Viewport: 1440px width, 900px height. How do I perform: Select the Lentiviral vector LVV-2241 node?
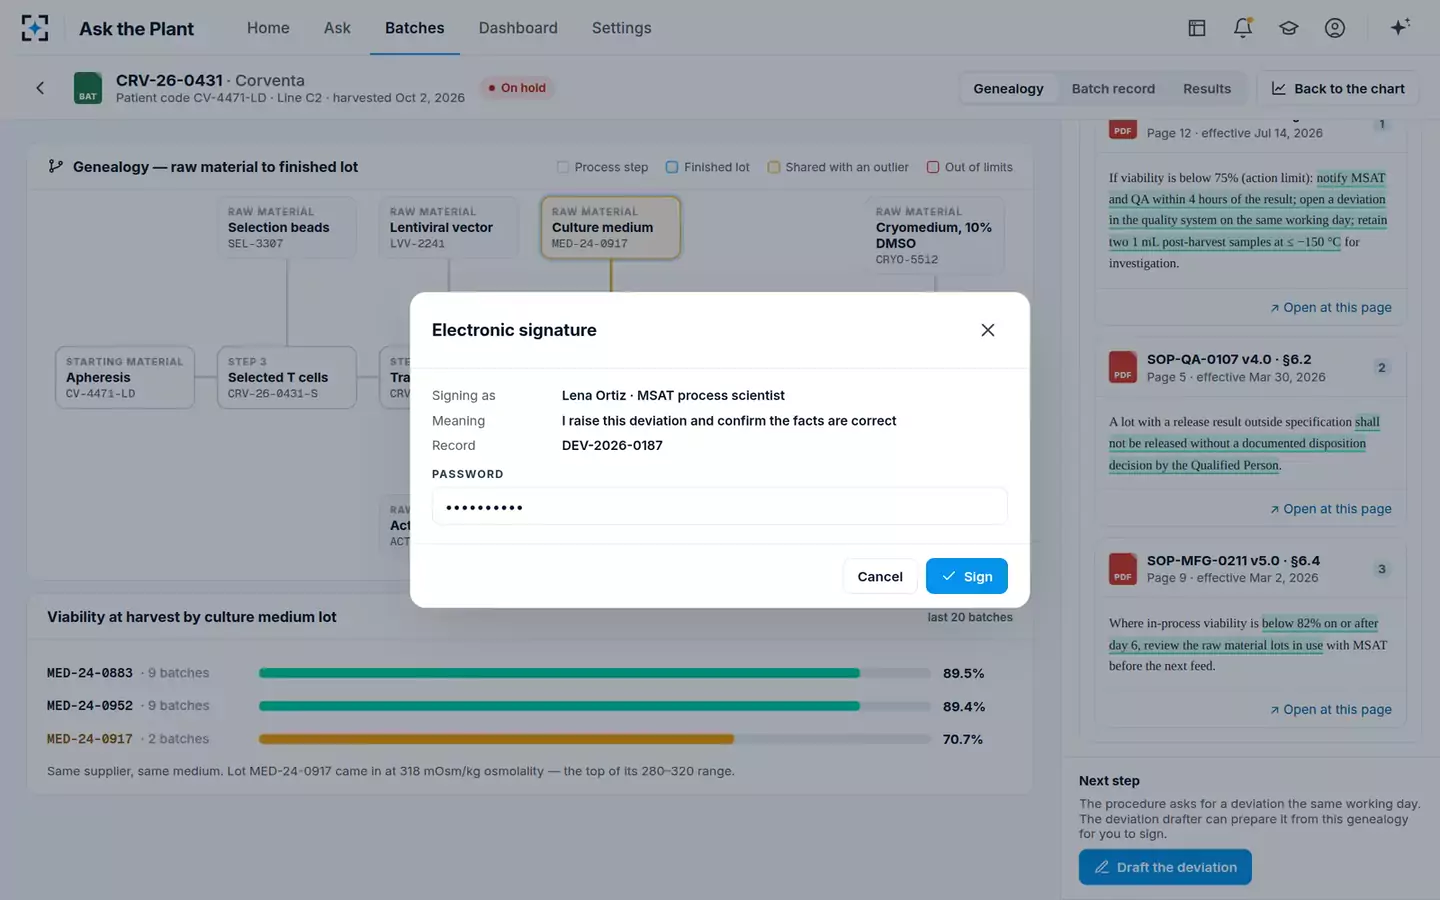tap(449, 227)
